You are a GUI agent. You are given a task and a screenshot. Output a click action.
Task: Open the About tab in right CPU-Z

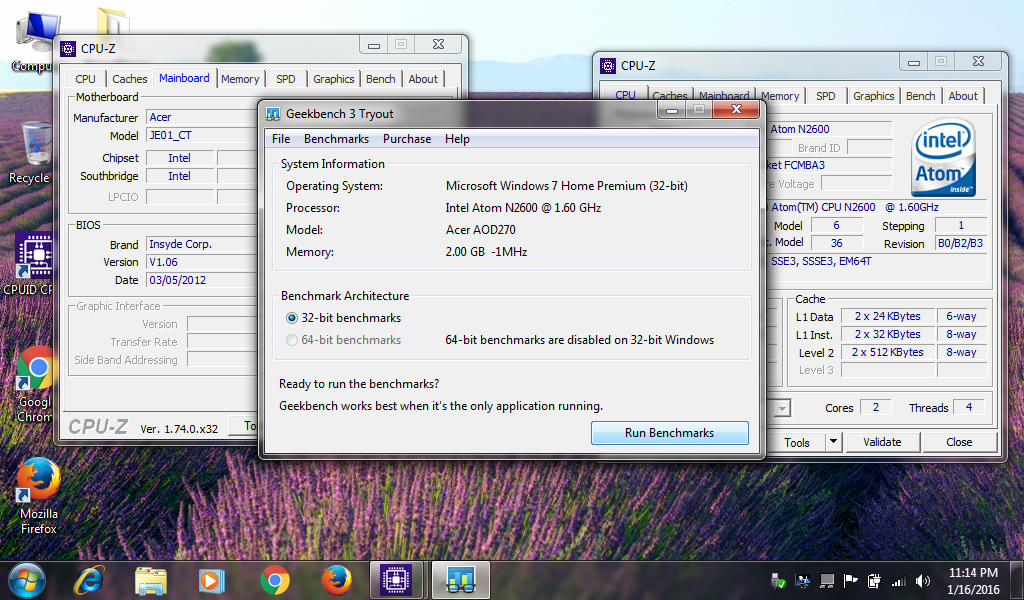(x=963, y=96)
